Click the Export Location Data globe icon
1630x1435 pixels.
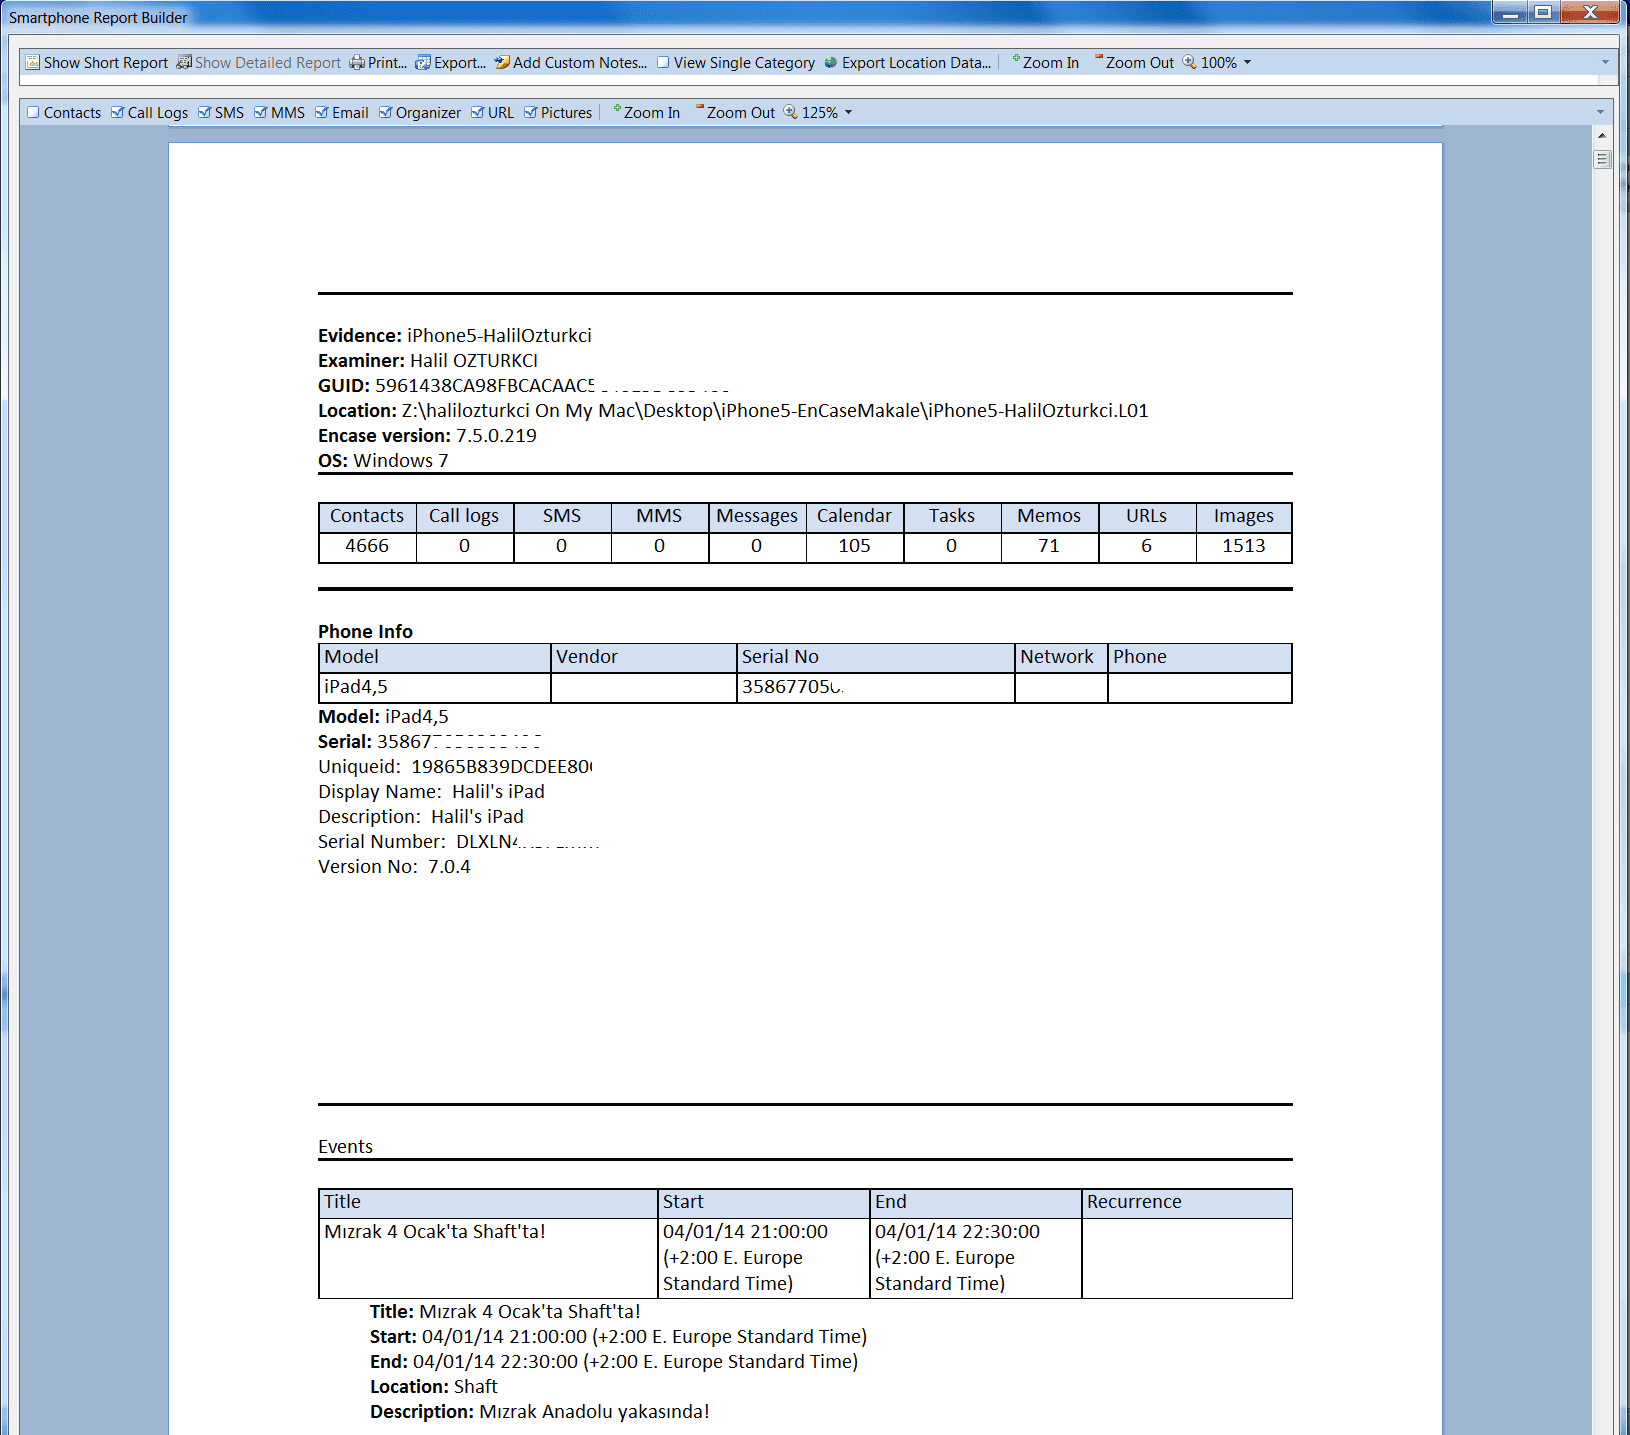click(x=830, y=63)
